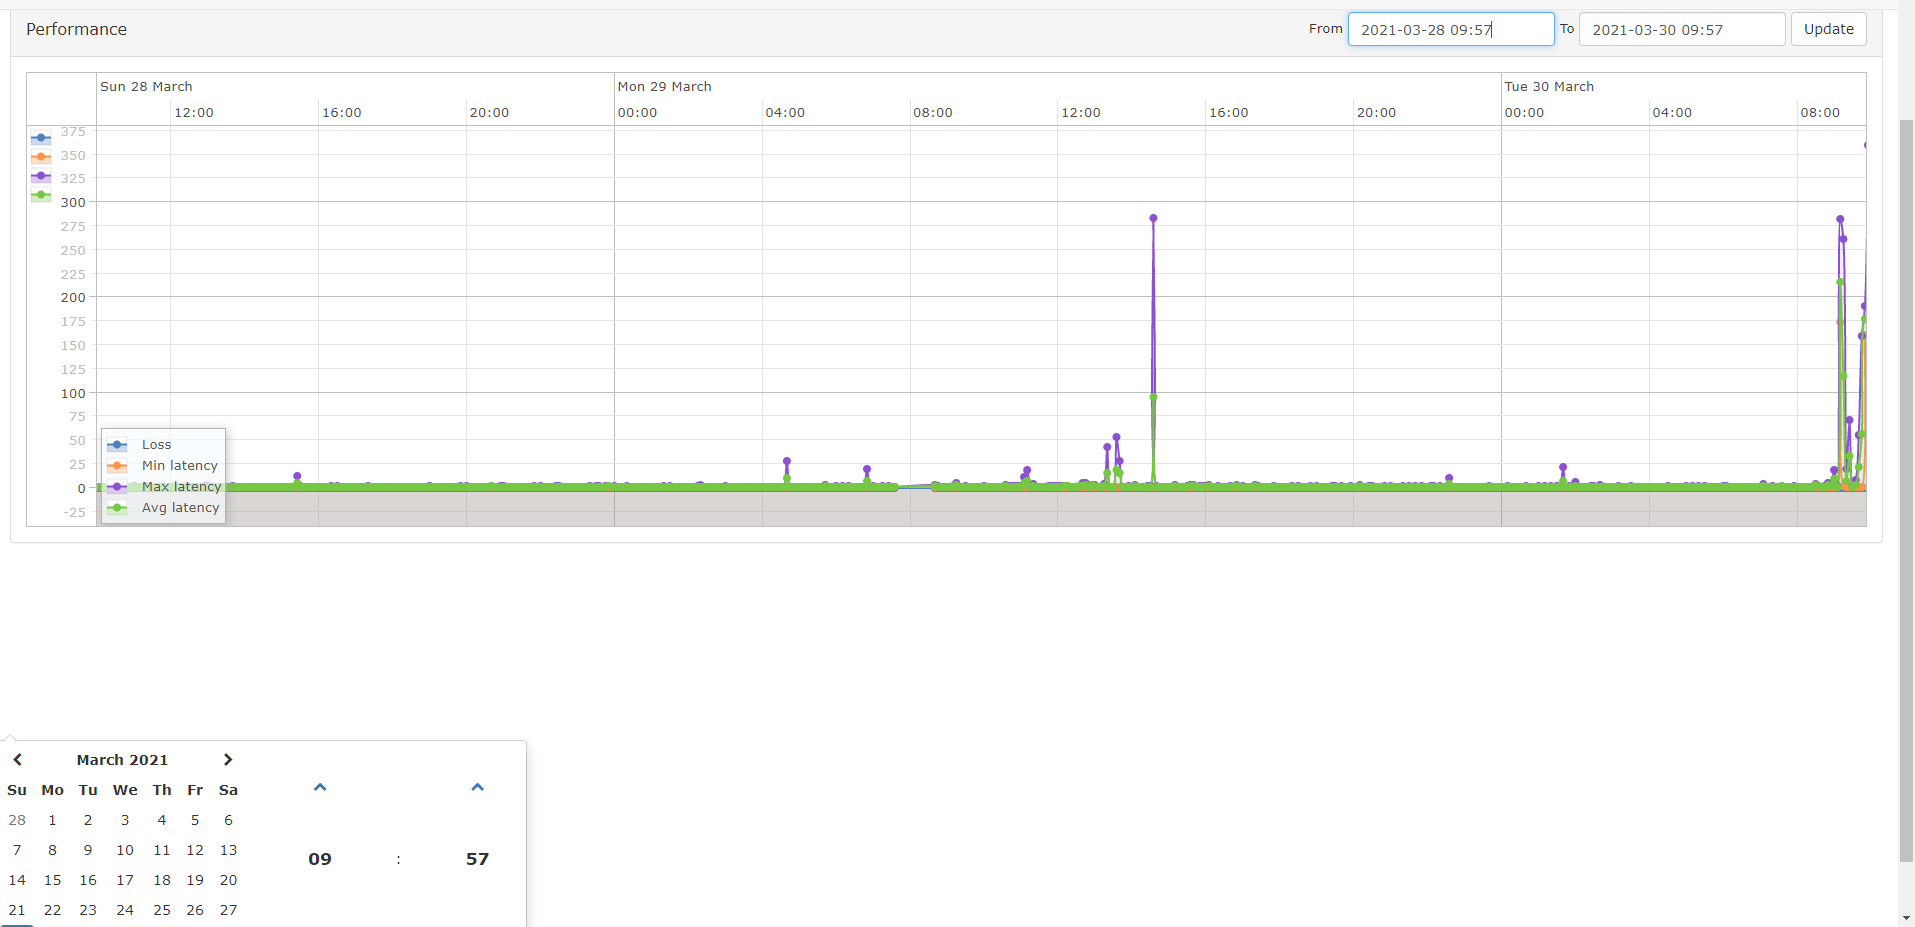Click the Update button
1915x927 pixels.
(1829, 29)
